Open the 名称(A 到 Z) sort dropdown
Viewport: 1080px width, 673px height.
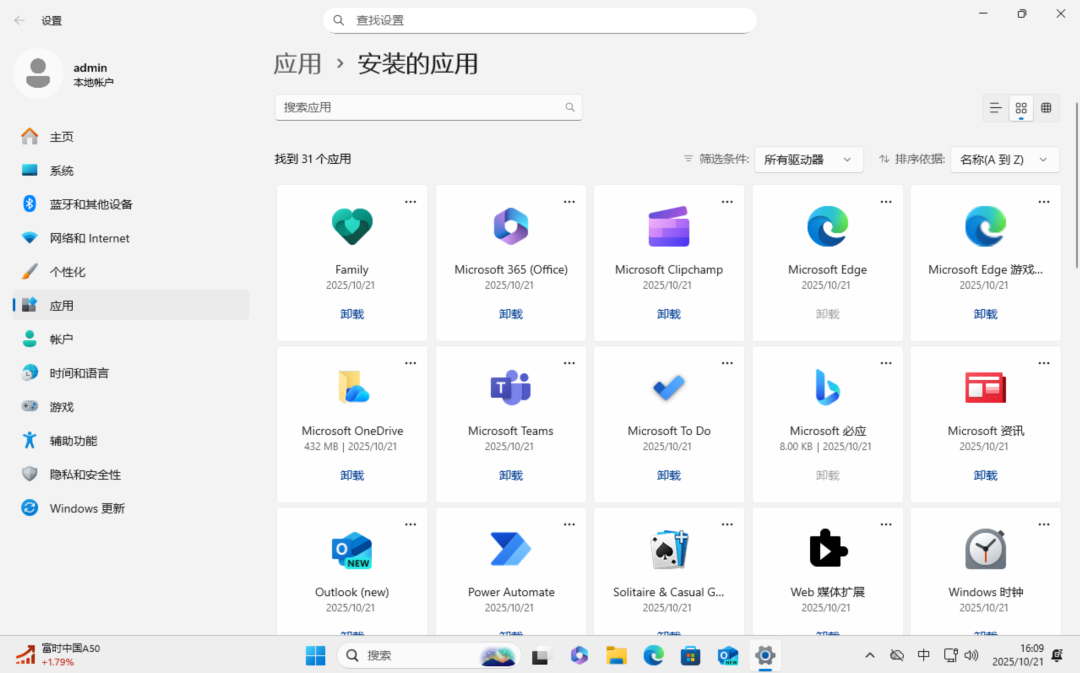click(1004, 160)
